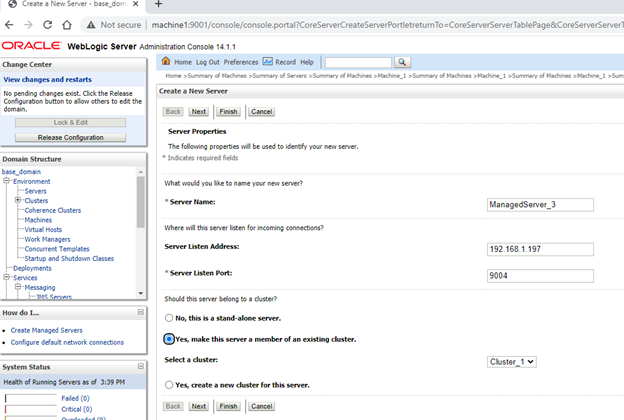624x420 pixels.
Task: Open a new browser tab
Action: pos(158,4)
